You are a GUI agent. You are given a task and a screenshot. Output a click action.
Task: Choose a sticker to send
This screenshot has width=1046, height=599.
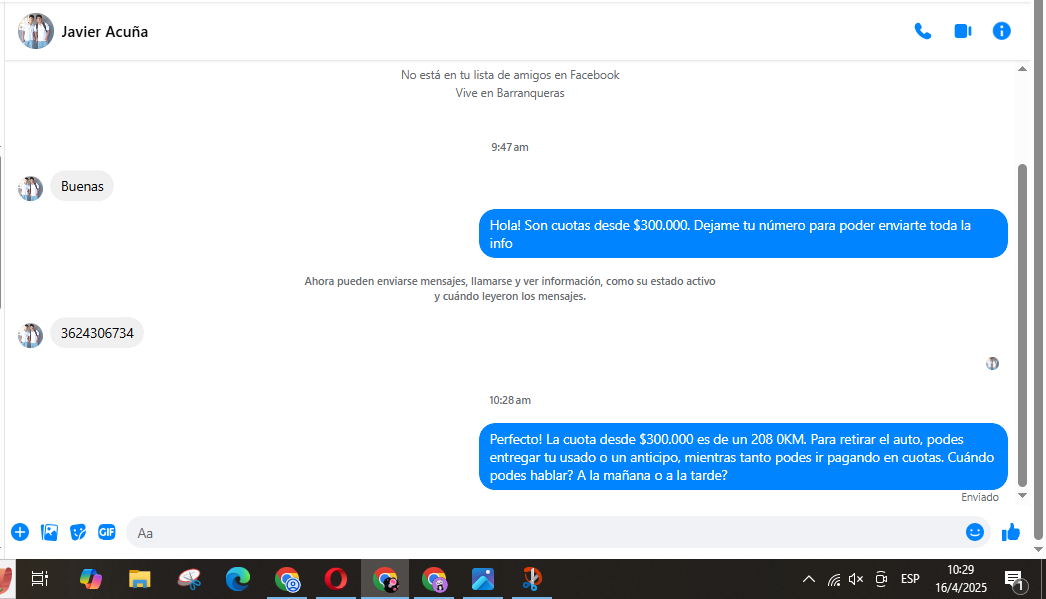tap(78, 532)
